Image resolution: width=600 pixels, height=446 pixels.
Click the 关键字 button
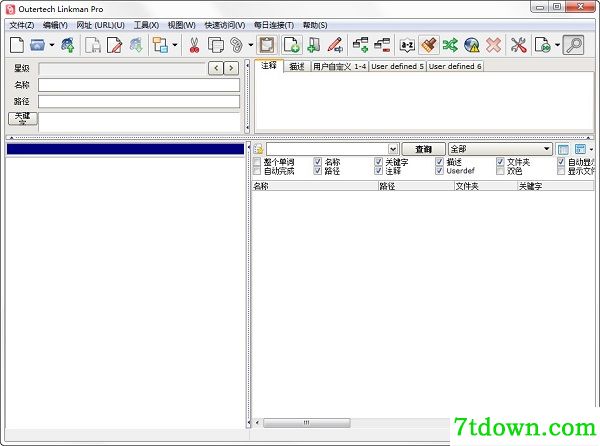23,118
